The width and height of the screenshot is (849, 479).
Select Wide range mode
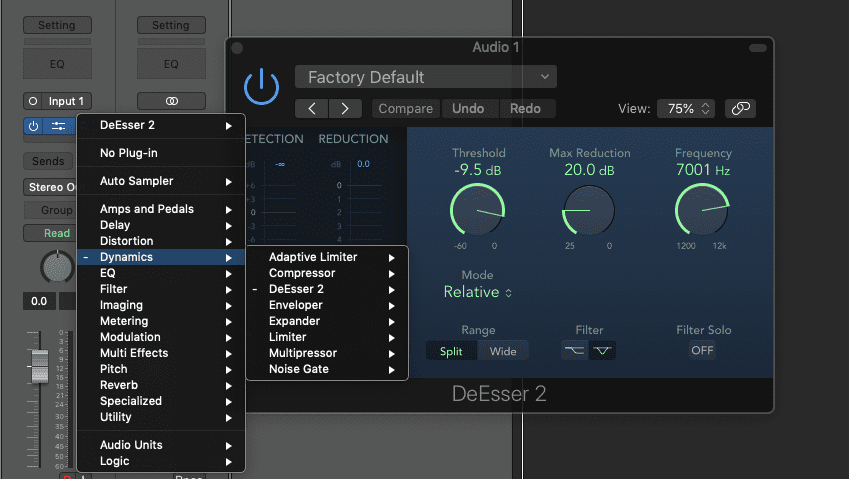503,351
